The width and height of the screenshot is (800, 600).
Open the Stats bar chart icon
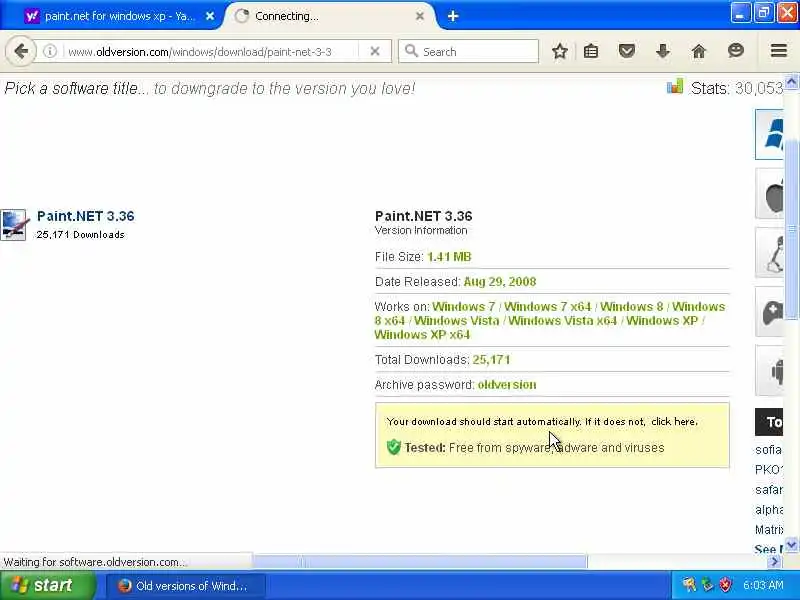point(674,86)
